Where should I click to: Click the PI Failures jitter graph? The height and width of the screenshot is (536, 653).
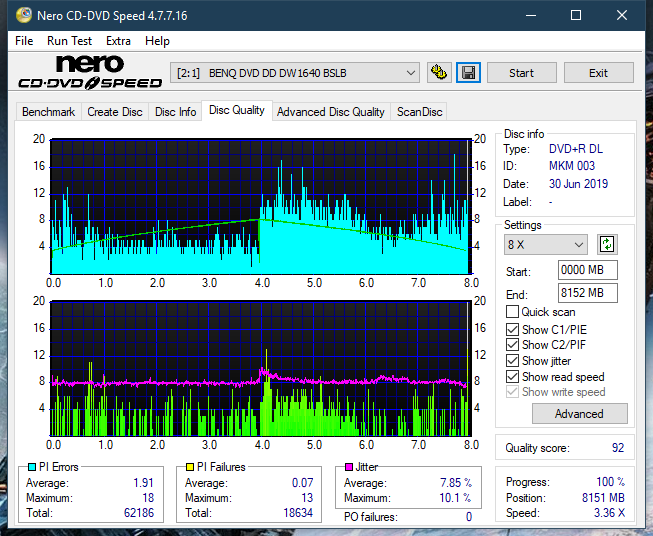click(260, 369)
